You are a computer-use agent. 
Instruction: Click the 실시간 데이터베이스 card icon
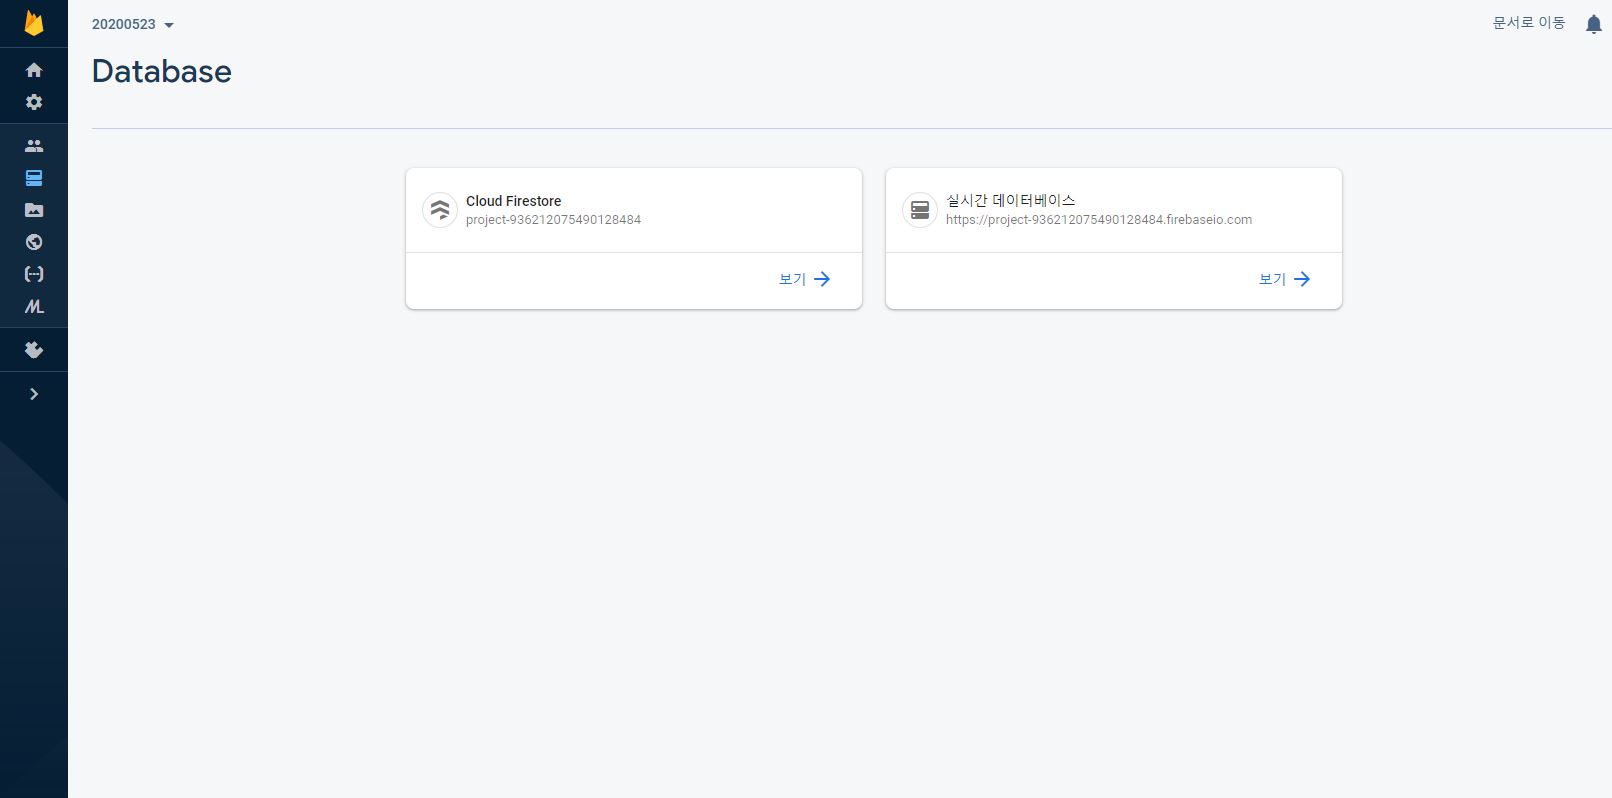920,210
